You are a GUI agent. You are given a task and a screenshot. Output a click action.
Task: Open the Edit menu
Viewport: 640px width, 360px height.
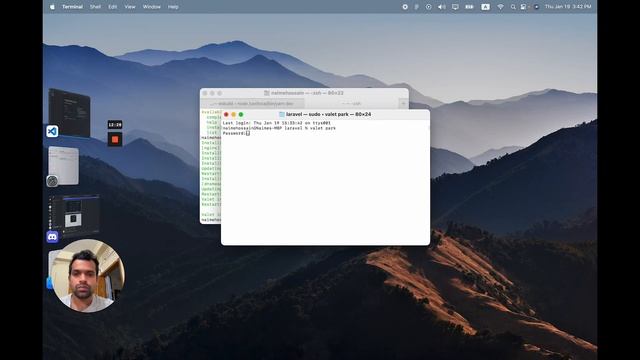coord(113,7)
